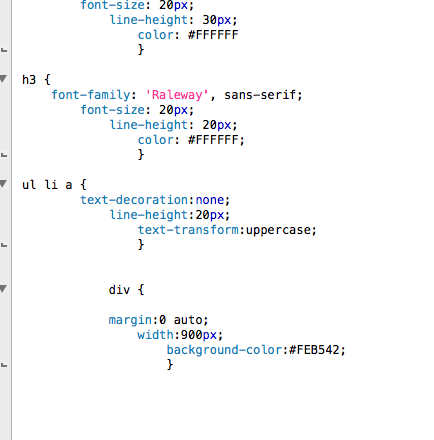Screen dimensions: 434x440
Task: Collapse the ul li a rule fold arrow
Action: [3, 184]
